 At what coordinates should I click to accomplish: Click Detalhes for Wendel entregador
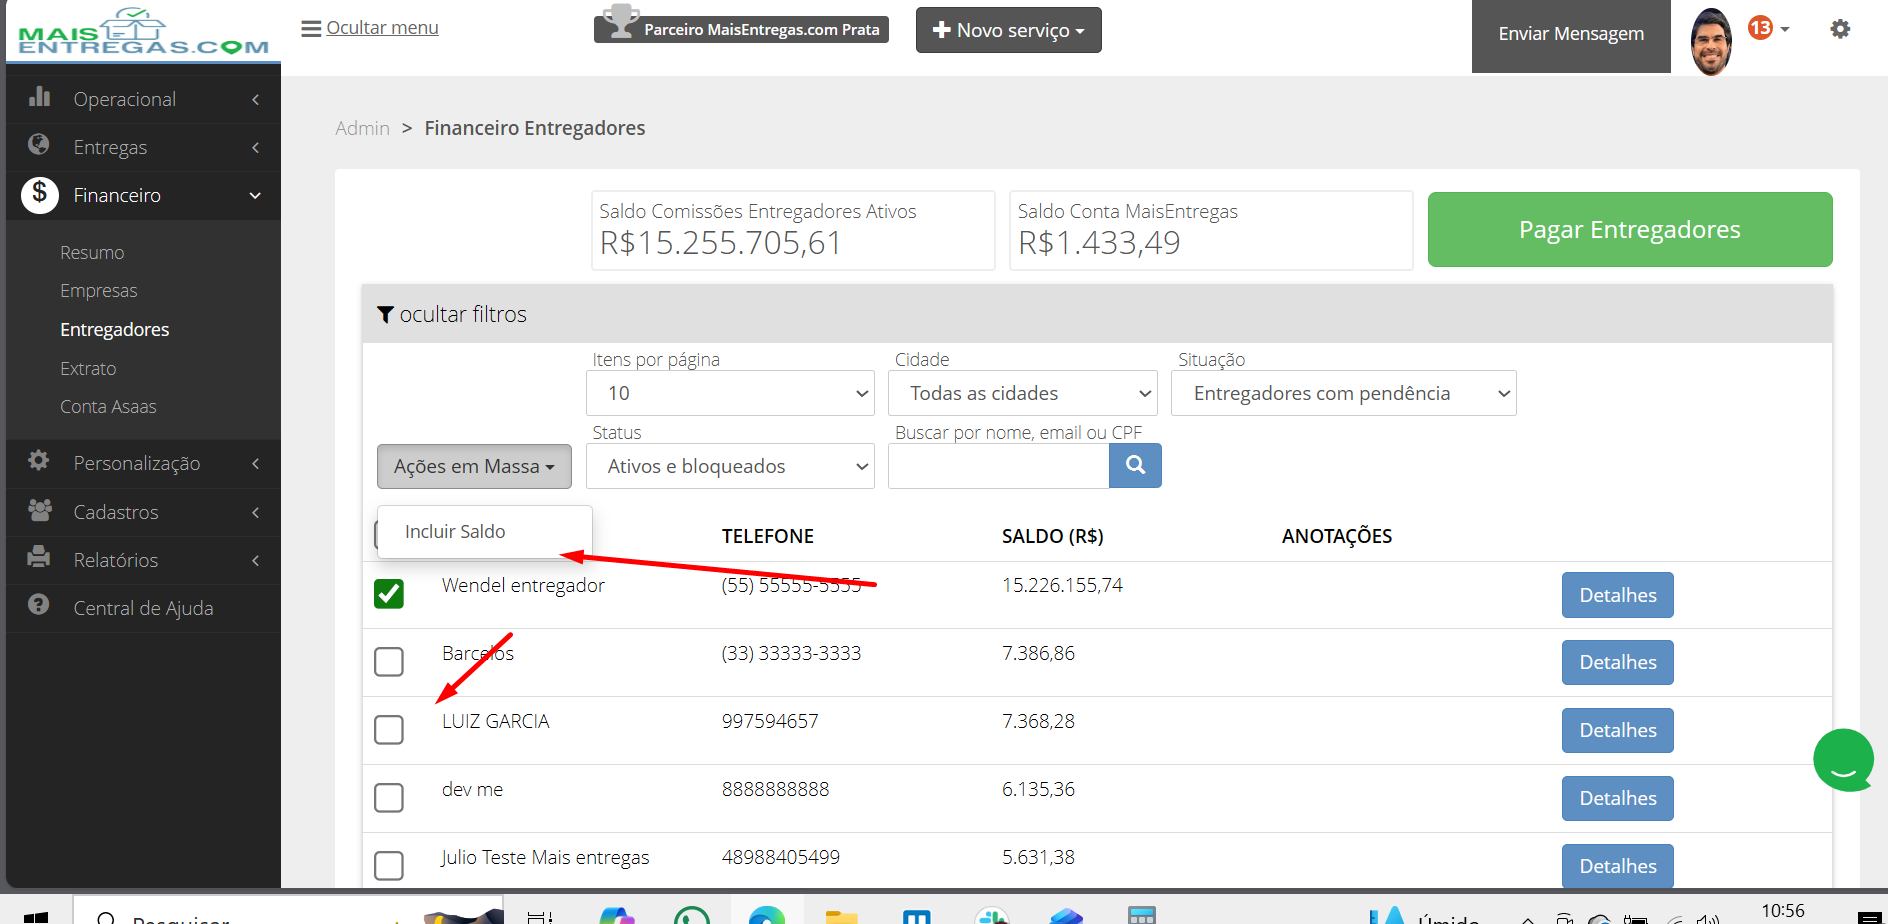tap(1618, 595)
